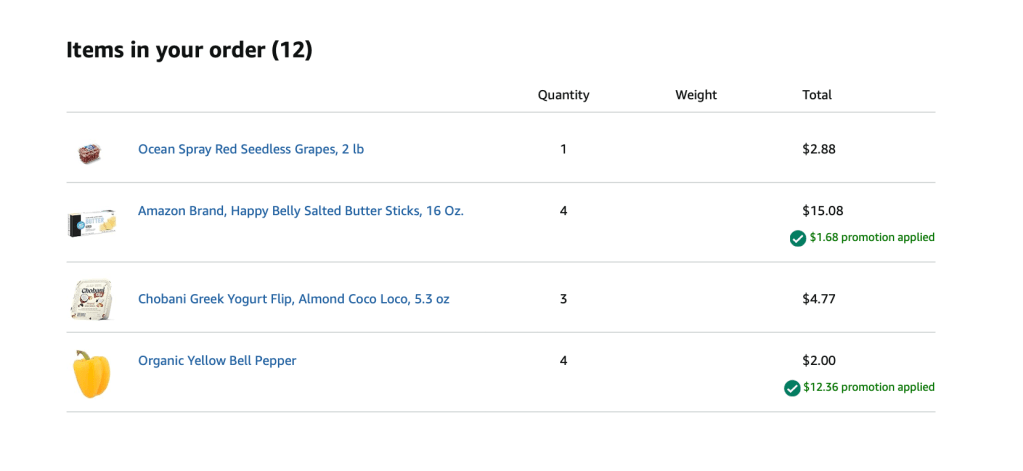Click the Total column header
The height and width of the screenshot is (471, 1023).
[x=817, y=95]
